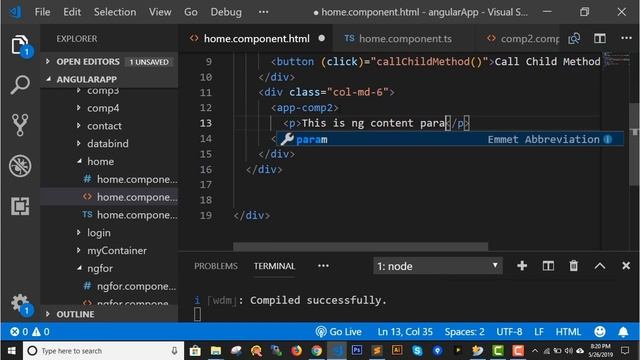This screenshot has width=640, height=360.
Task: Open the Source Control view
Action: click(20, 124)
